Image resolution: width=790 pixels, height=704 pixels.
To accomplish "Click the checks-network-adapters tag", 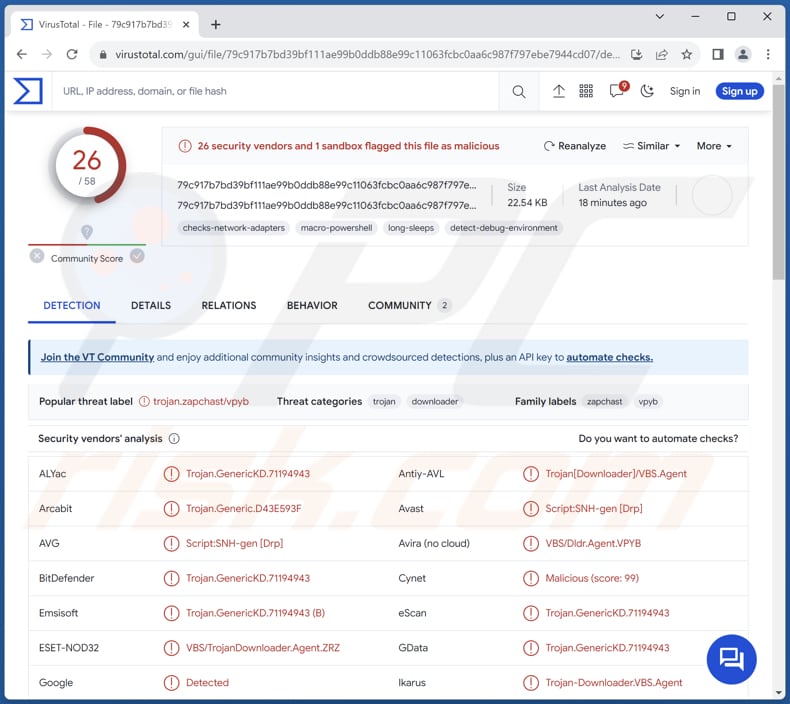I will 233,228.
